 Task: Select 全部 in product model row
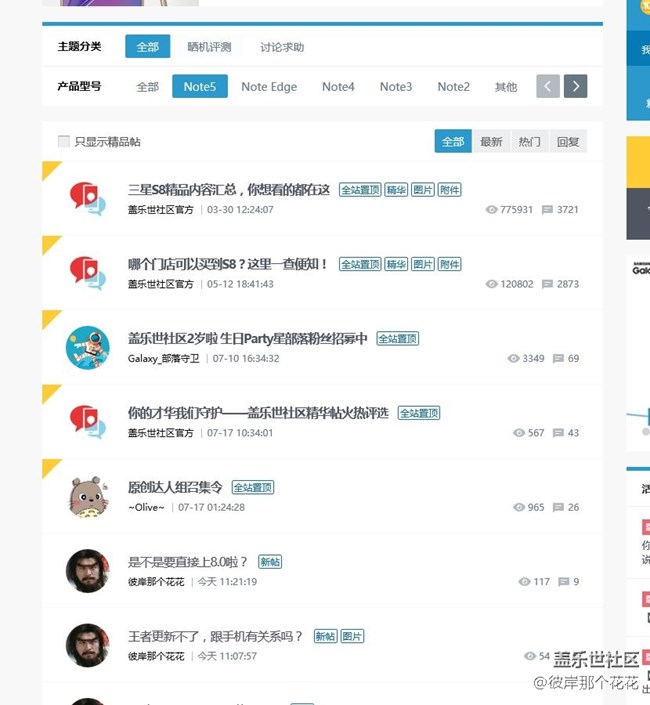tap(147, 86)
